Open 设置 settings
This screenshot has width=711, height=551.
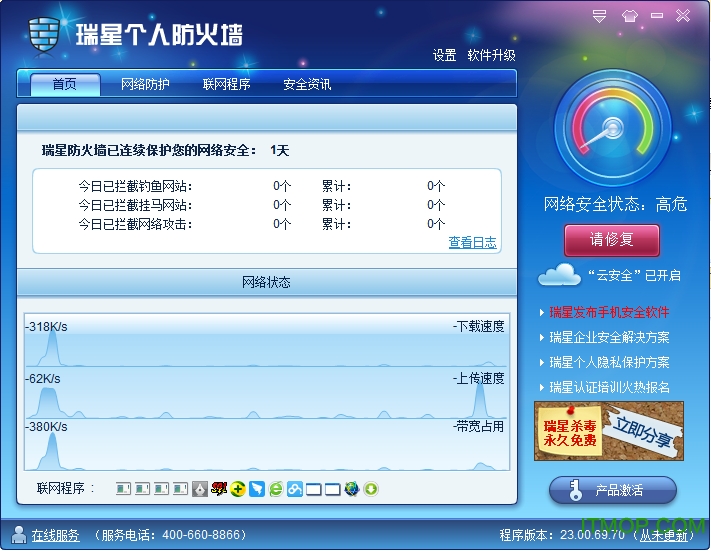point(444,55)
